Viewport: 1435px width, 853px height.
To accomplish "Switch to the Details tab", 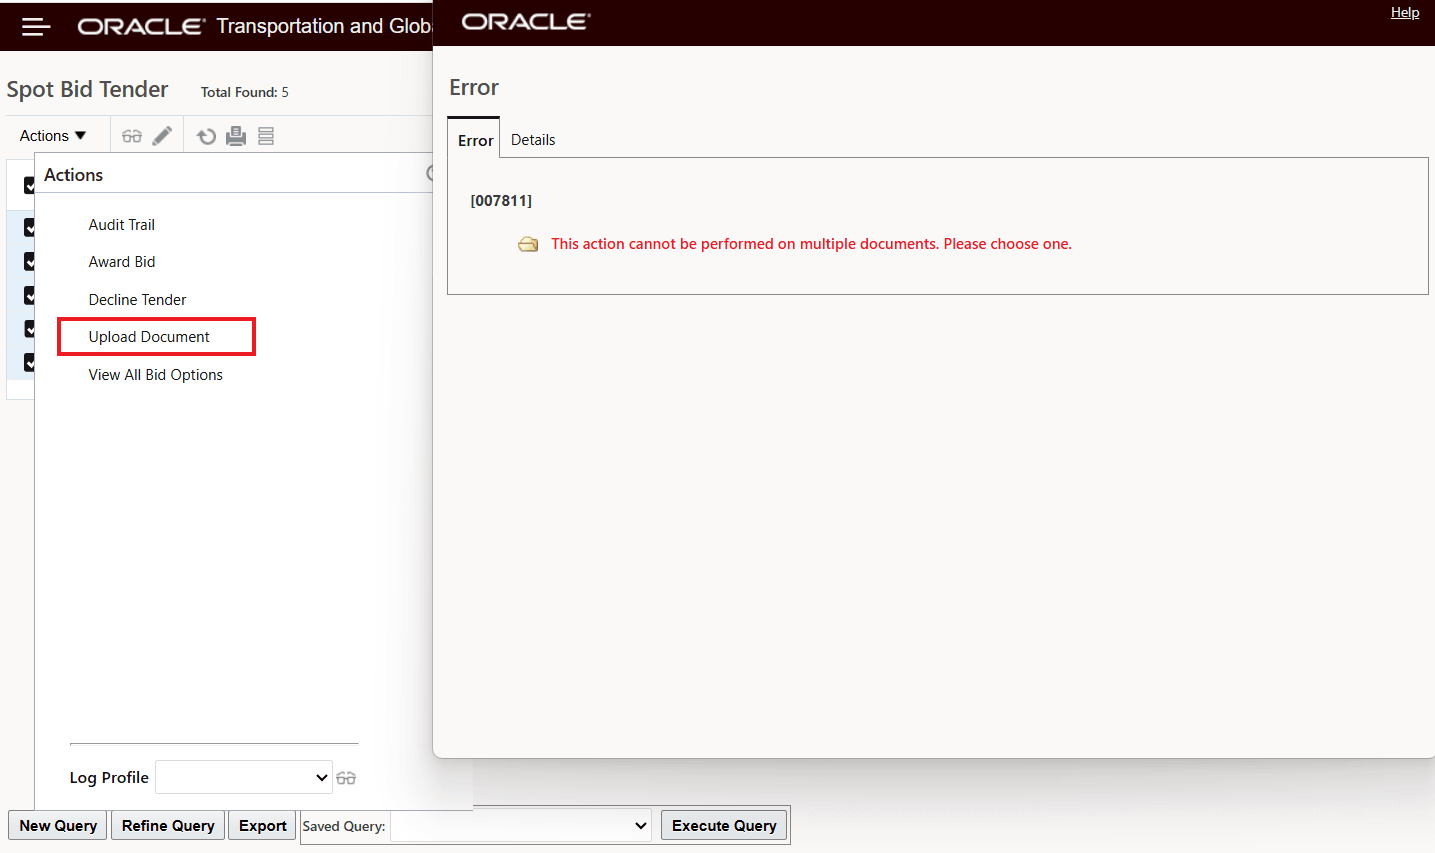I will 533,140.
